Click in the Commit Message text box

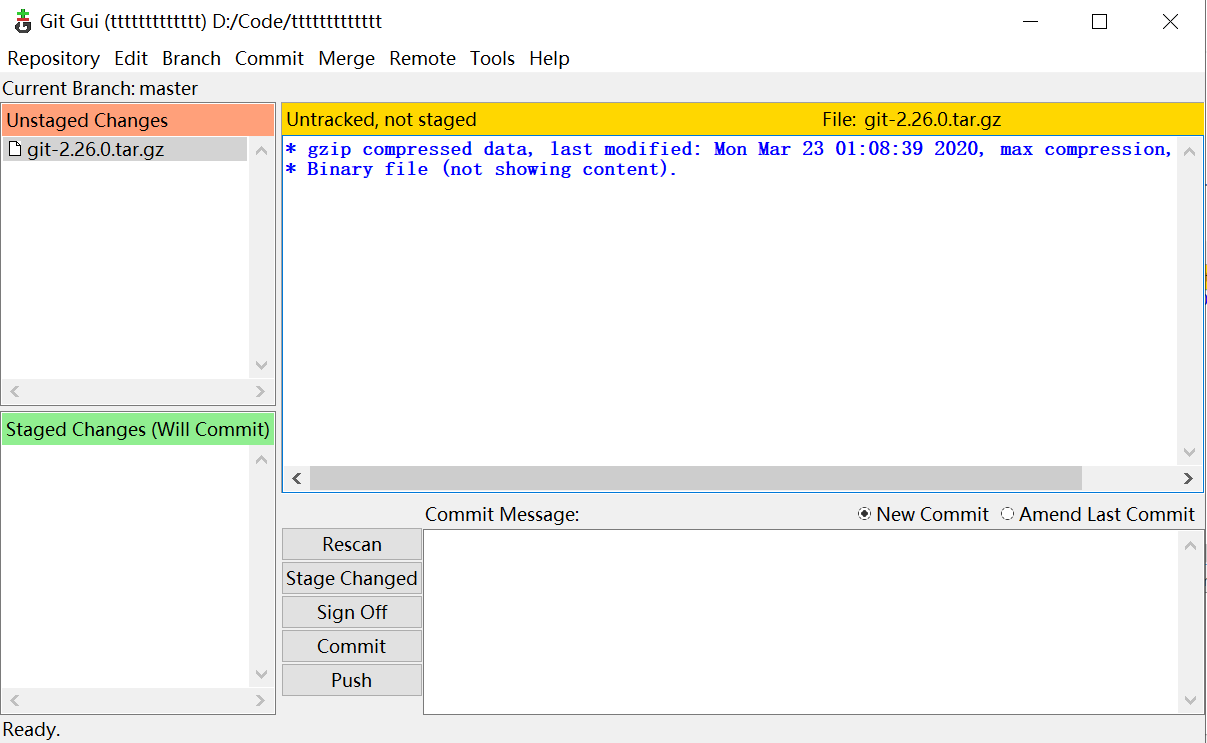(801, 622)
